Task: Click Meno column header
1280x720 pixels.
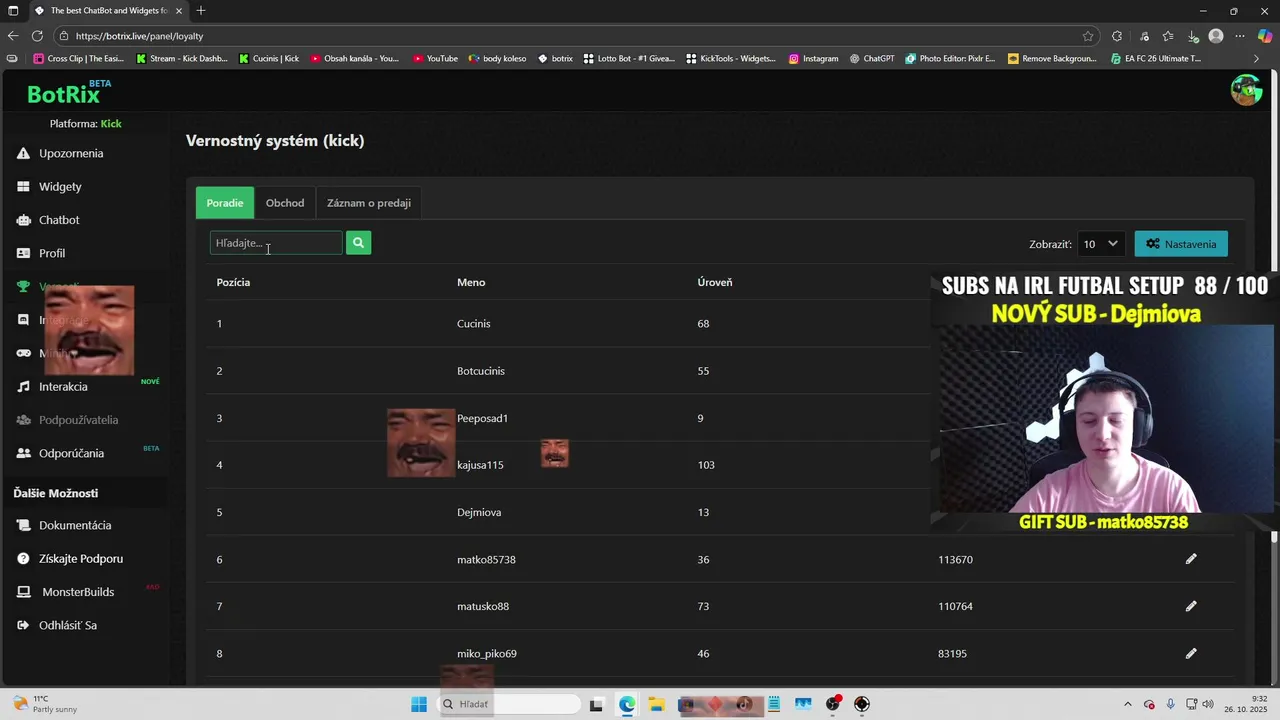Action: coord(471,282)
